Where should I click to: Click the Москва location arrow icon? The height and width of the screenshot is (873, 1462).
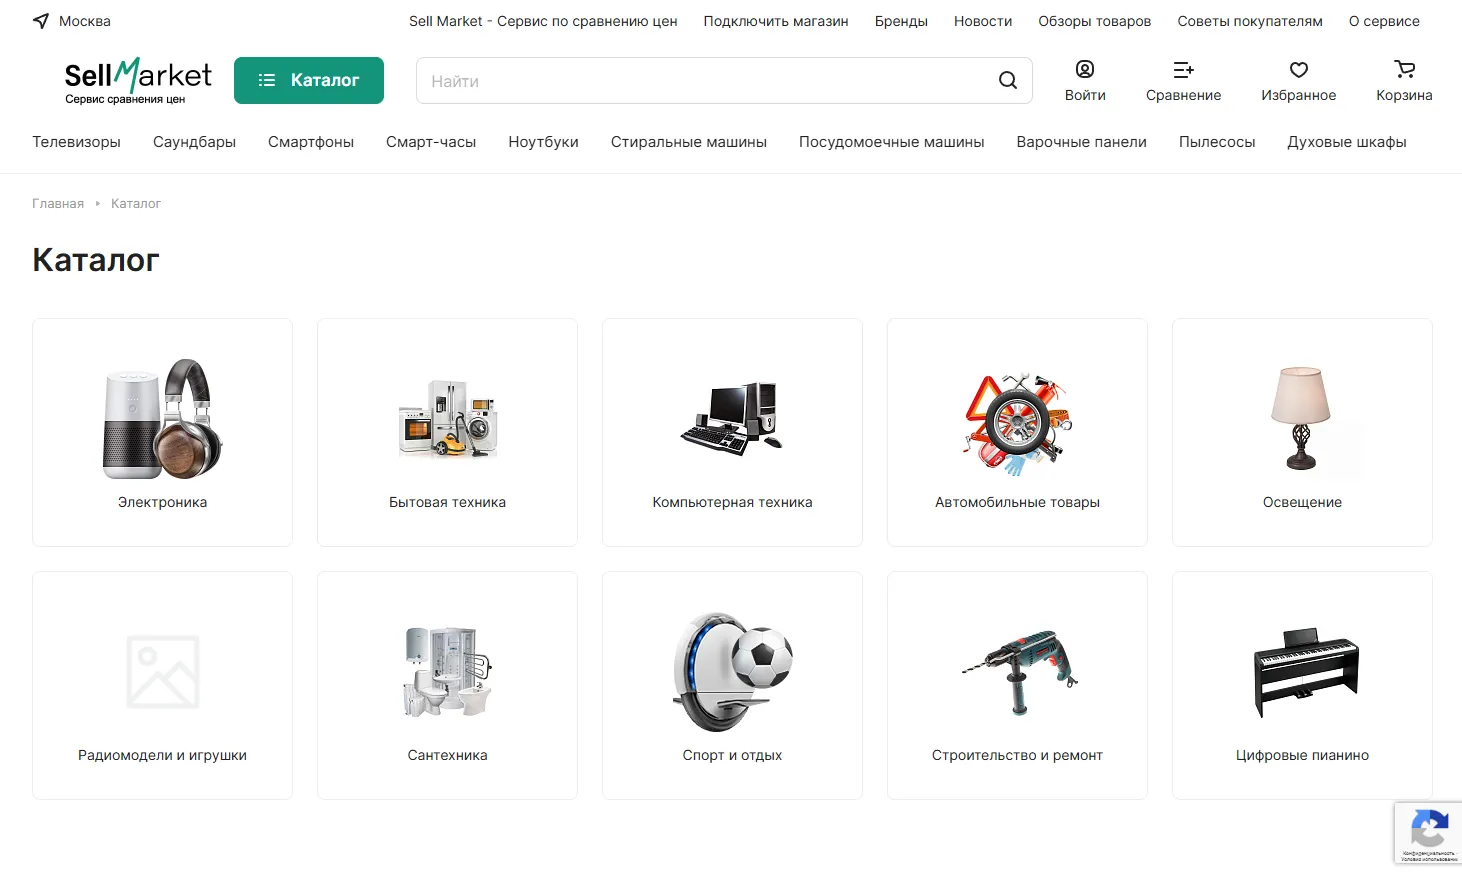(x=41, y=21)
